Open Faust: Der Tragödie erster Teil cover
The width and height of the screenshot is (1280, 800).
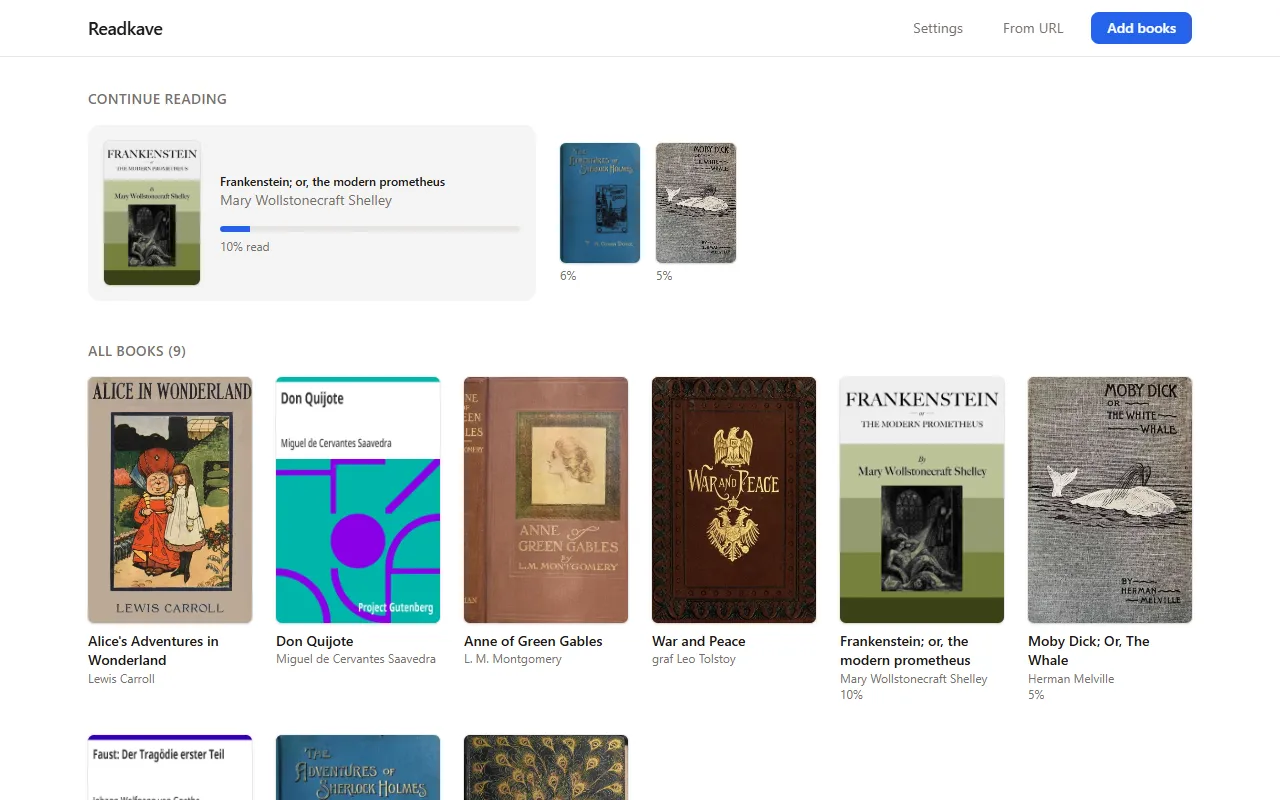(170, 768)
